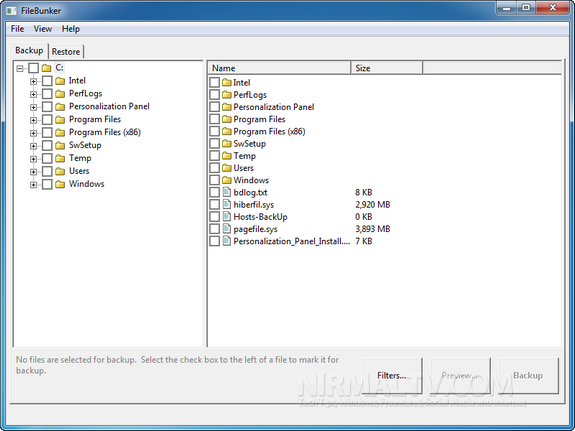Check the Intel checkbox in the tree
This screenshot has width=575, height=431.
click(x=47, y=81)
